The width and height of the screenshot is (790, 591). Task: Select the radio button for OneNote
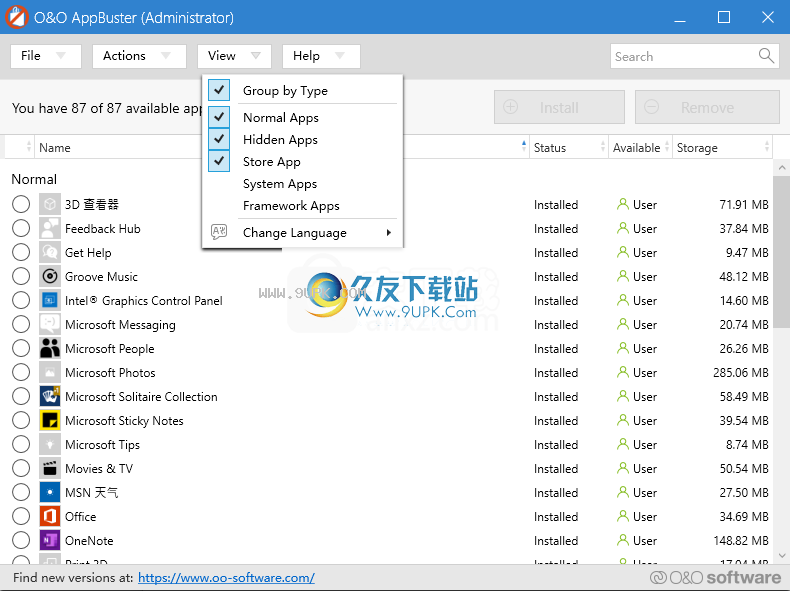click(21, 541)
